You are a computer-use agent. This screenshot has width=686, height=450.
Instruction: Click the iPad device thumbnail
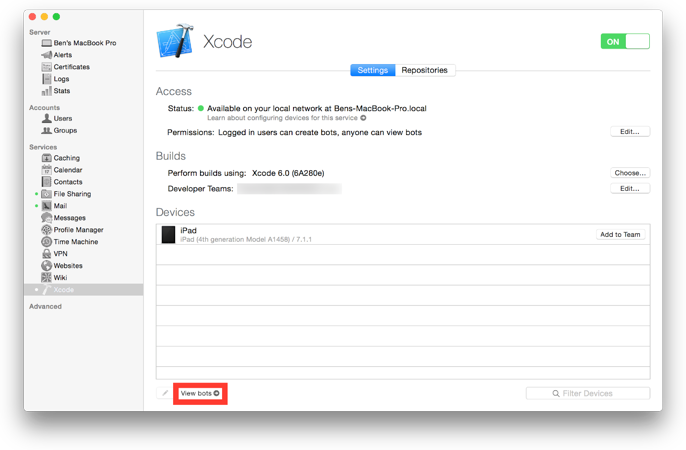click(x=168, y=235)
